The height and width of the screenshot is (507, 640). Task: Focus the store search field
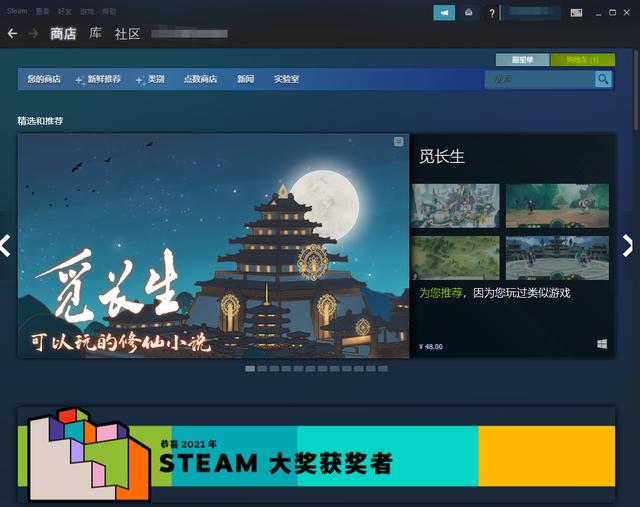(x=540, y=79)
